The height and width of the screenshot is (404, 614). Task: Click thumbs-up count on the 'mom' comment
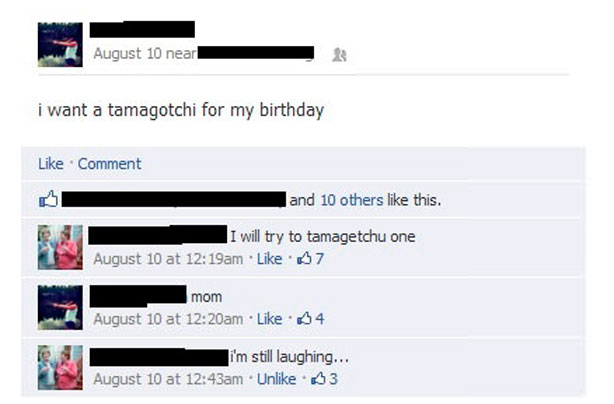(x=311, y=319)
